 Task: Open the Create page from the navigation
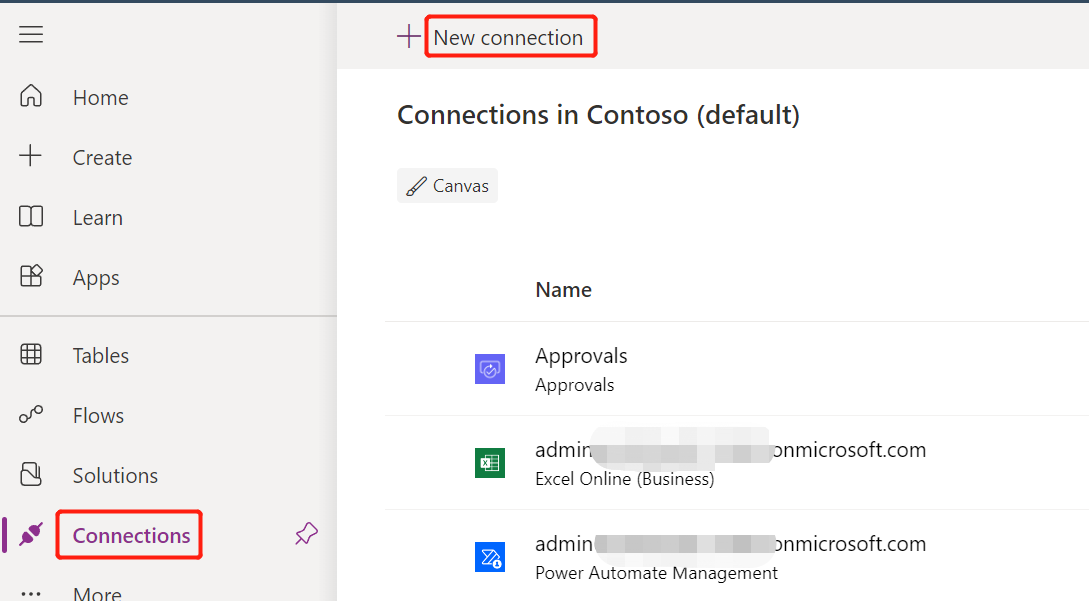[x=102, y=156]
